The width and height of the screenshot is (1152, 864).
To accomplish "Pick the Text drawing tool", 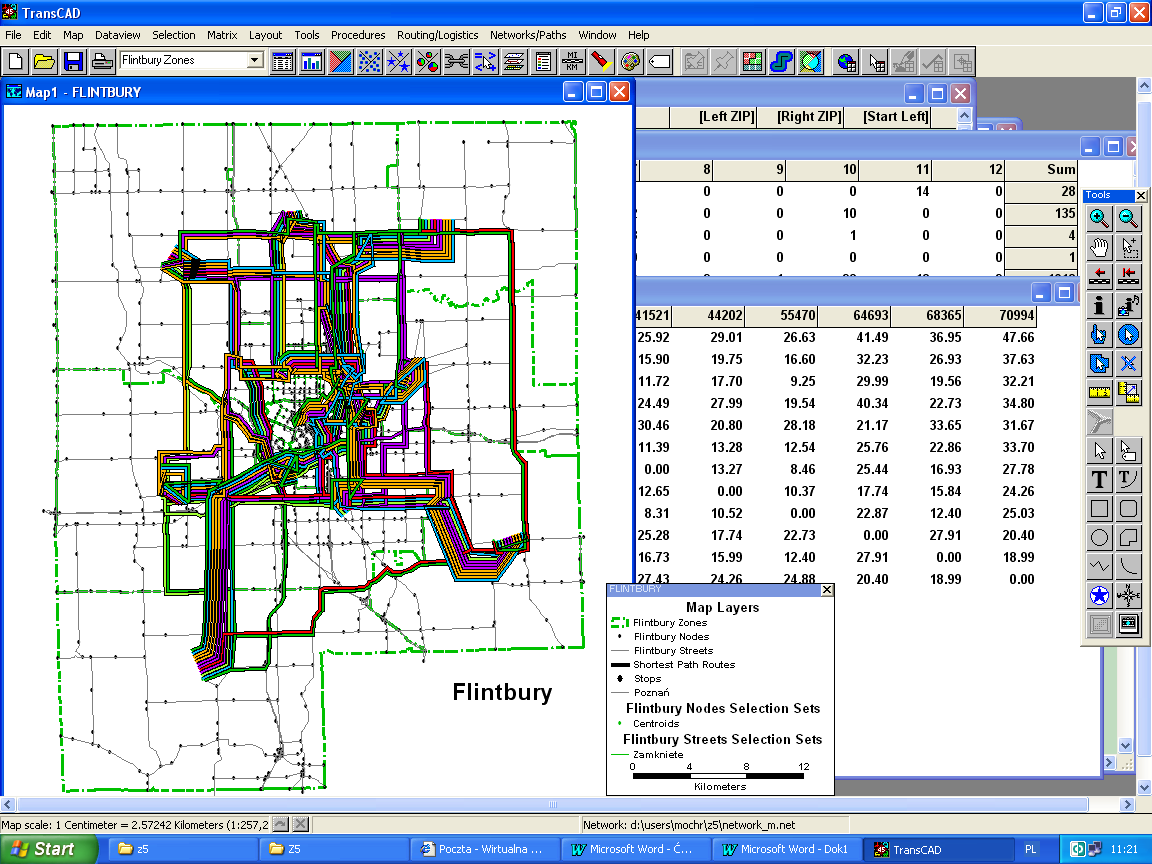I will 1099,480.
